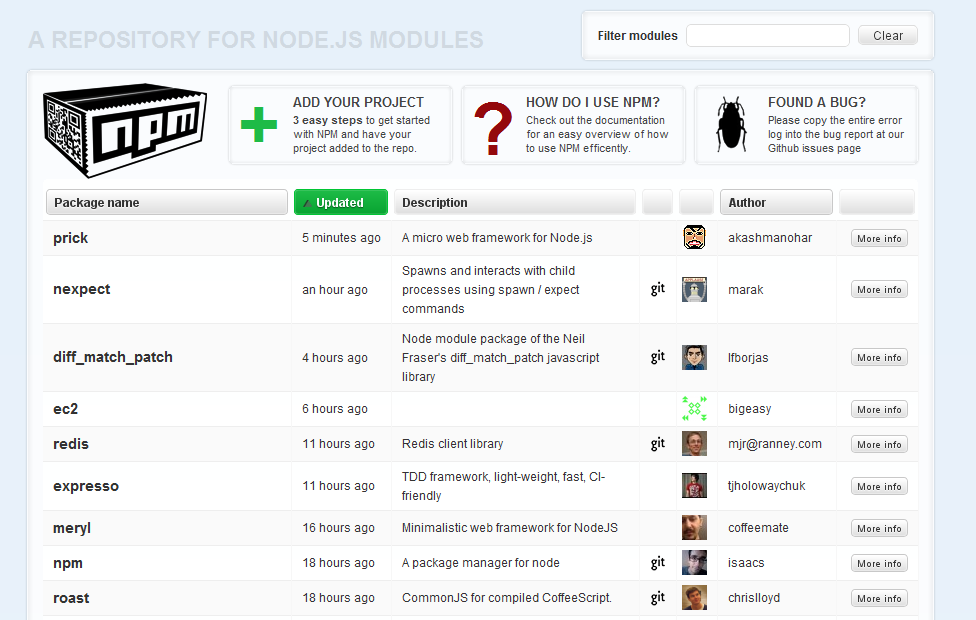Open More info for roast
The image size is (976, 620).
pyautogui.click(x=879, y=598)
